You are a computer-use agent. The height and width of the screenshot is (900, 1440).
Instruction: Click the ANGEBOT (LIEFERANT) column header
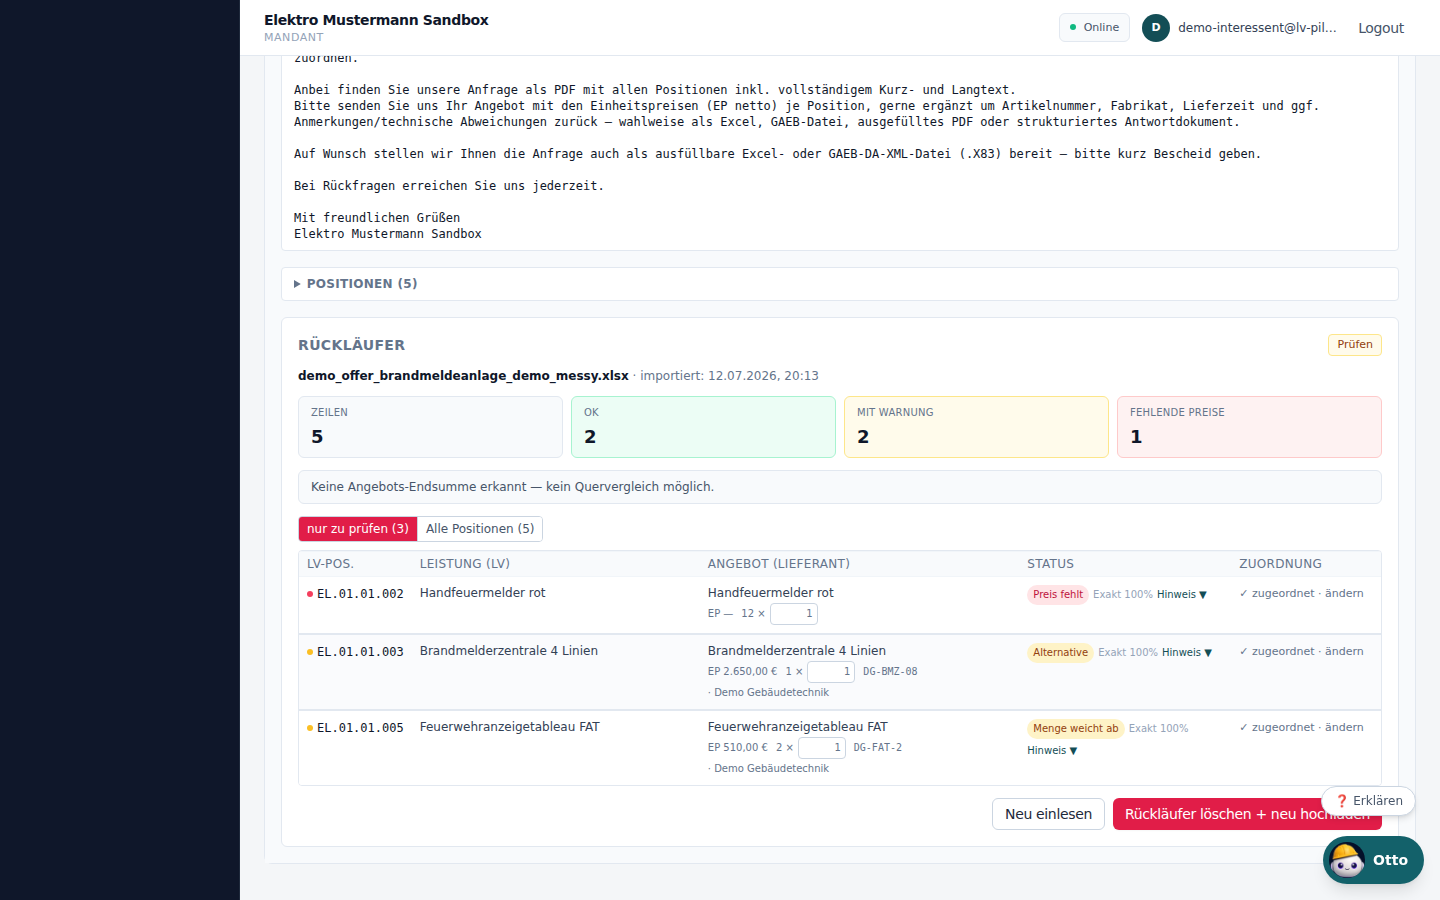tap(779, 564)
